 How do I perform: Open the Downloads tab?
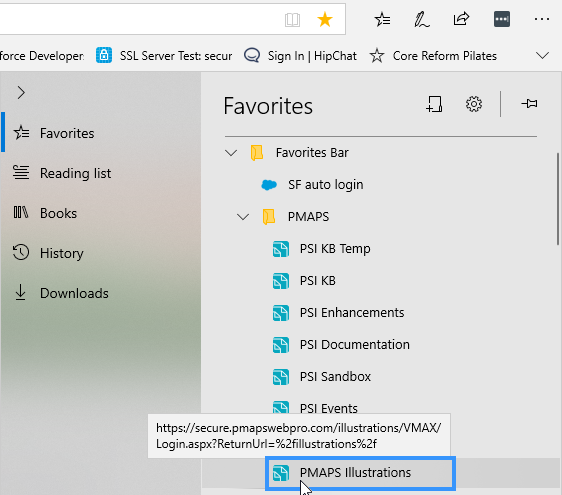coord(61,293)
